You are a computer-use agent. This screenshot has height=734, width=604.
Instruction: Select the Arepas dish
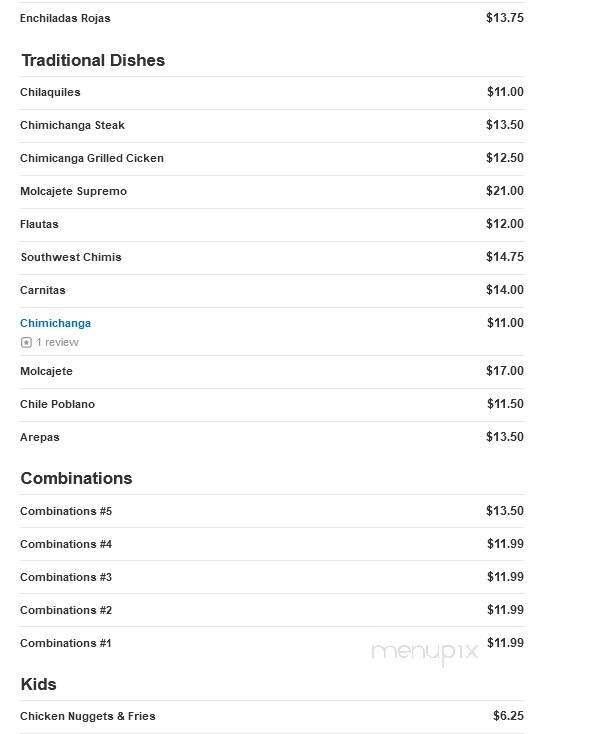40,437
